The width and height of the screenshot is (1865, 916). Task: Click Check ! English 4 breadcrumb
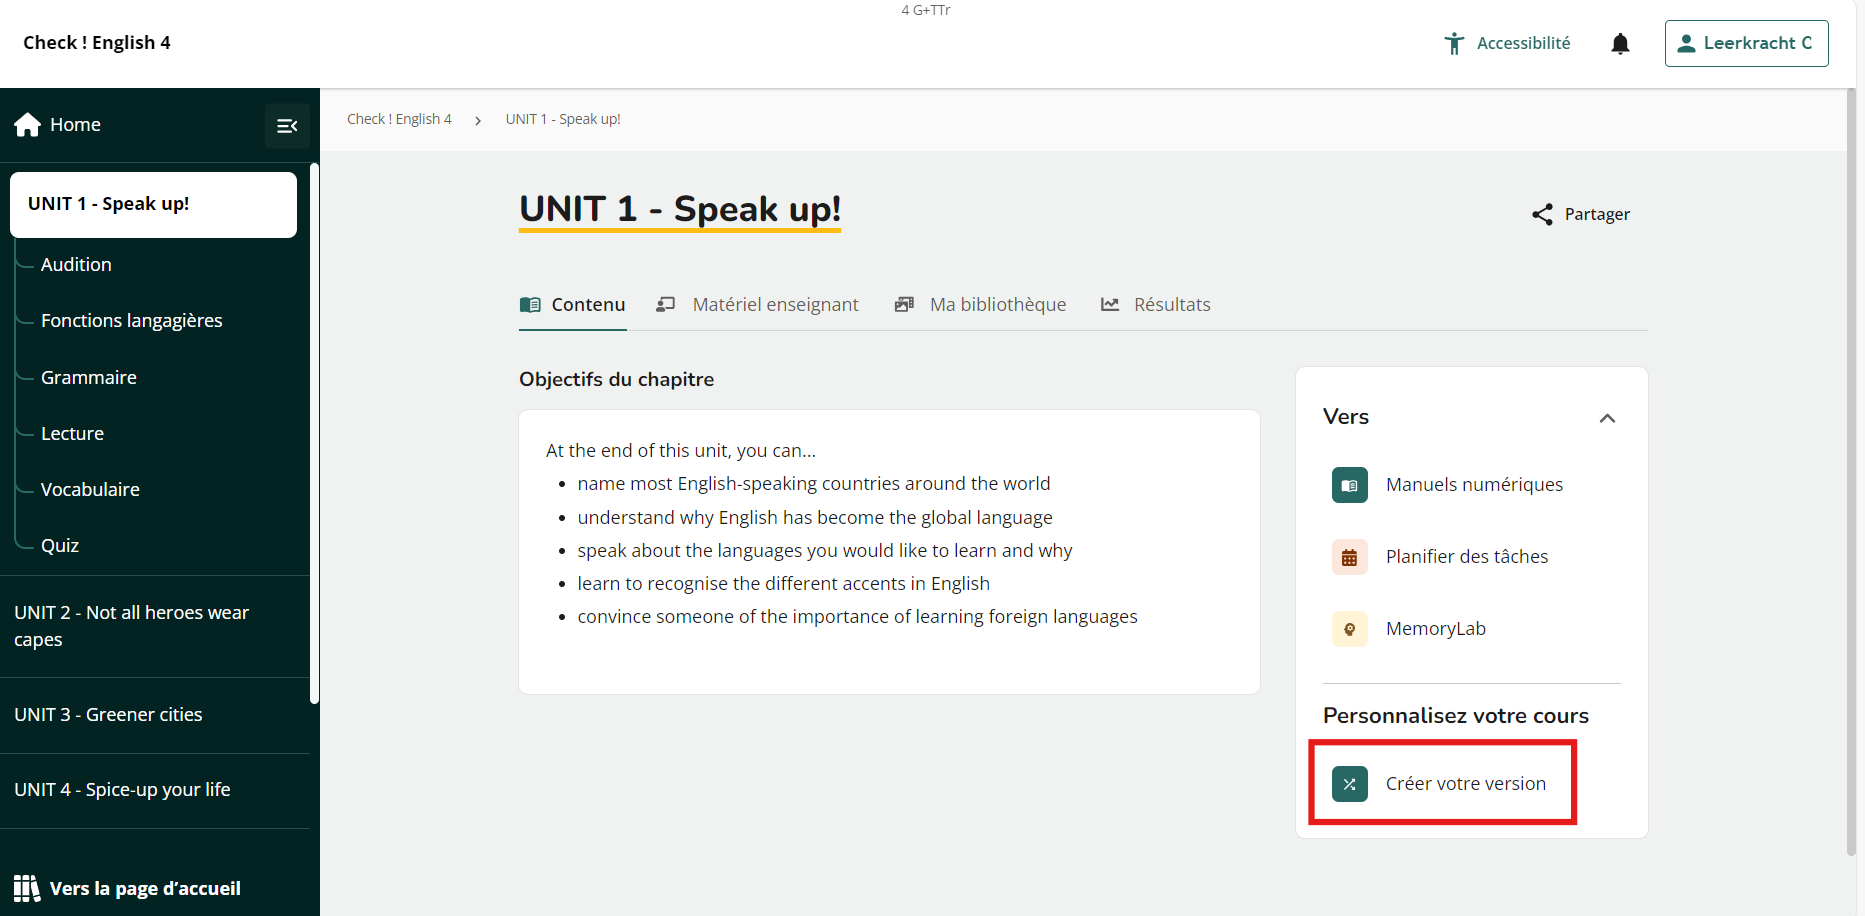pyautogui.click(x=399, y=119)
